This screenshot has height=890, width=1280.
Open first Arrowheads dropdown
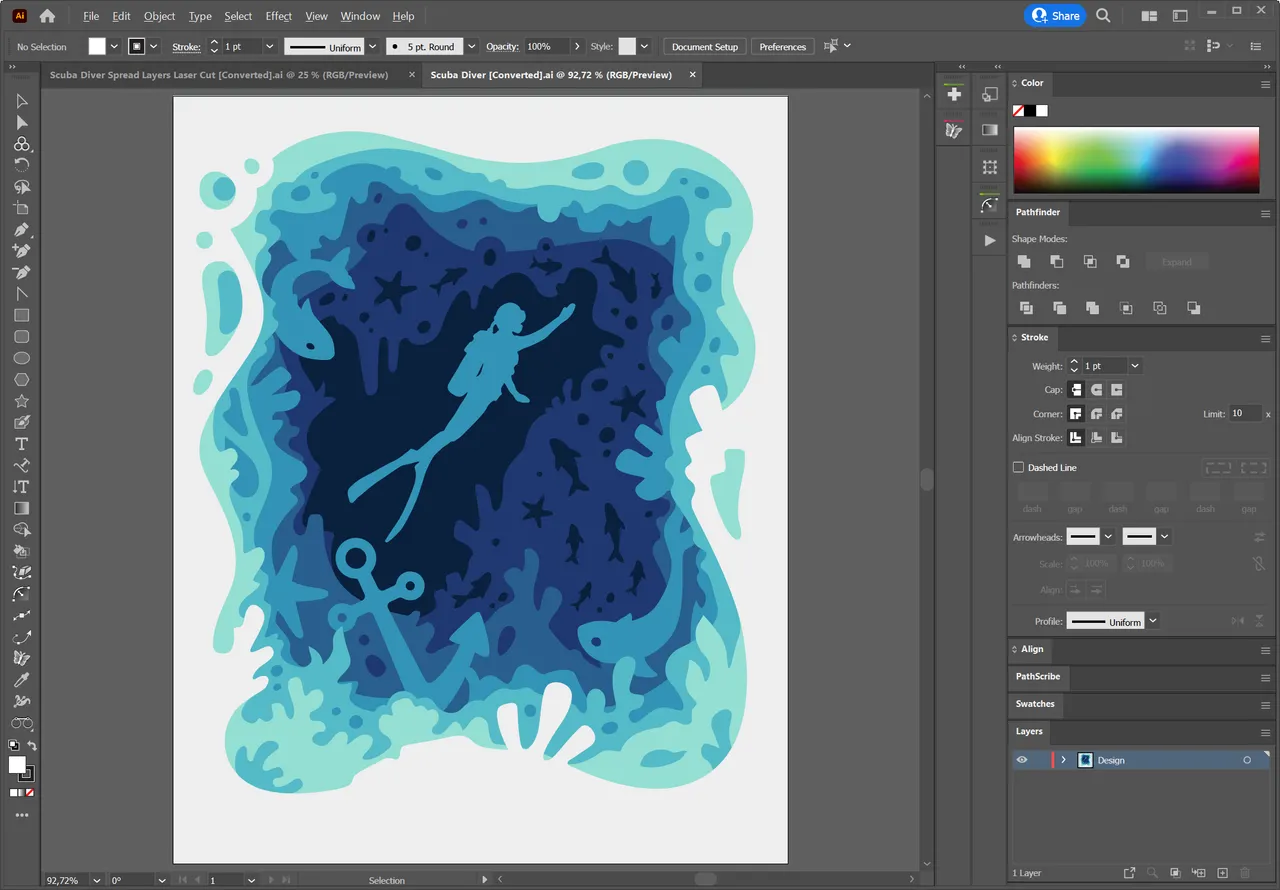pyautogui.click(x=1108, y=537)
